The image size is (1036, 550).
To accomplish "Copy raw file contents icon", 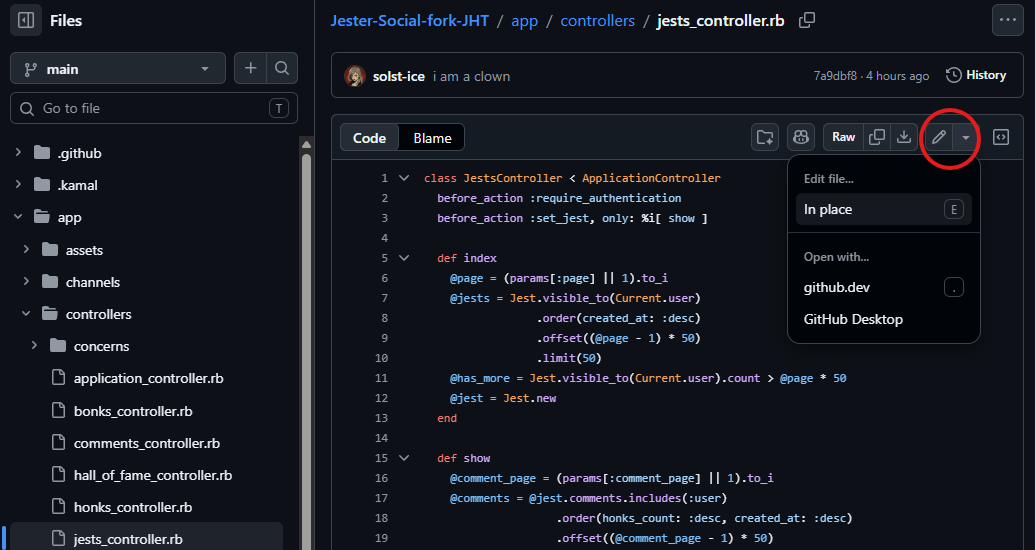I will 877,137.
